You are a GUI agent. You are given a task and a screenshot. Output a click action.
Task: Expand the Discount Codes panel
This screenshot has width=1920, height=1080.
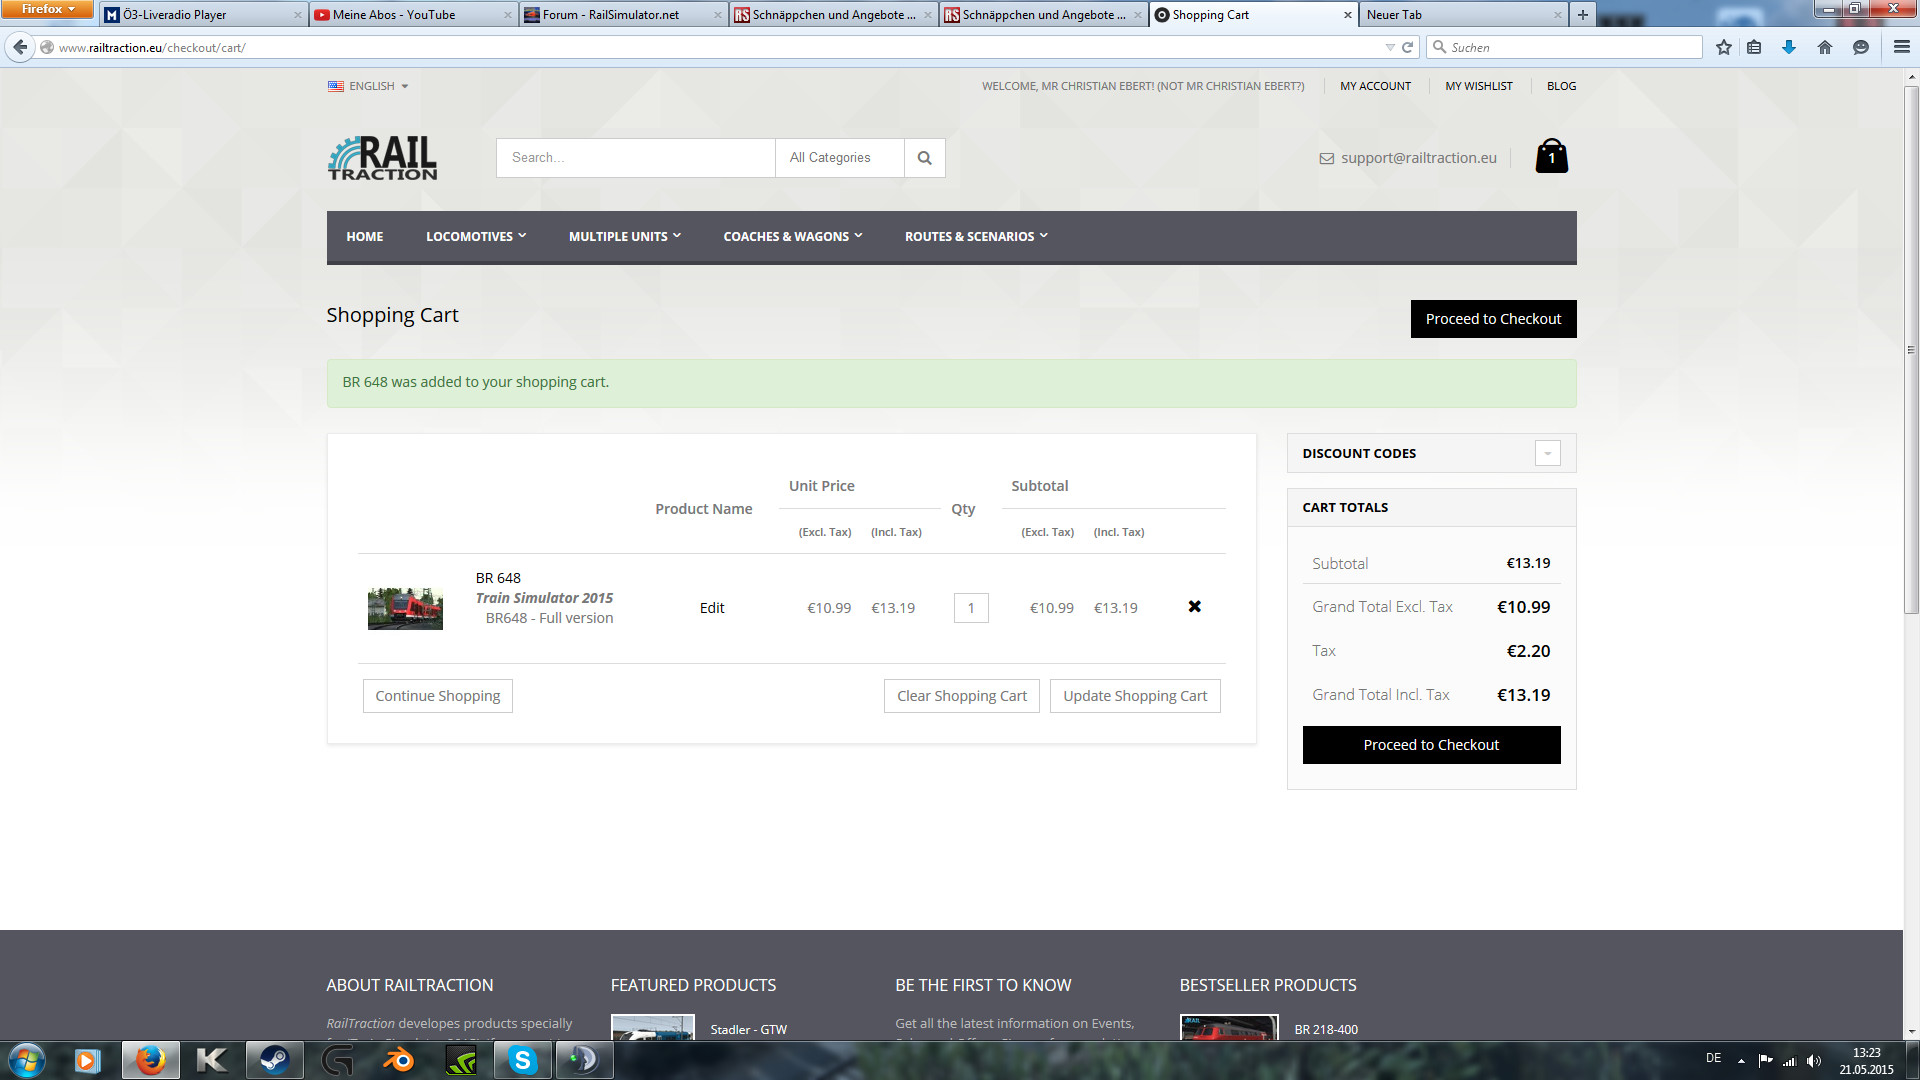coord(1547,454)
